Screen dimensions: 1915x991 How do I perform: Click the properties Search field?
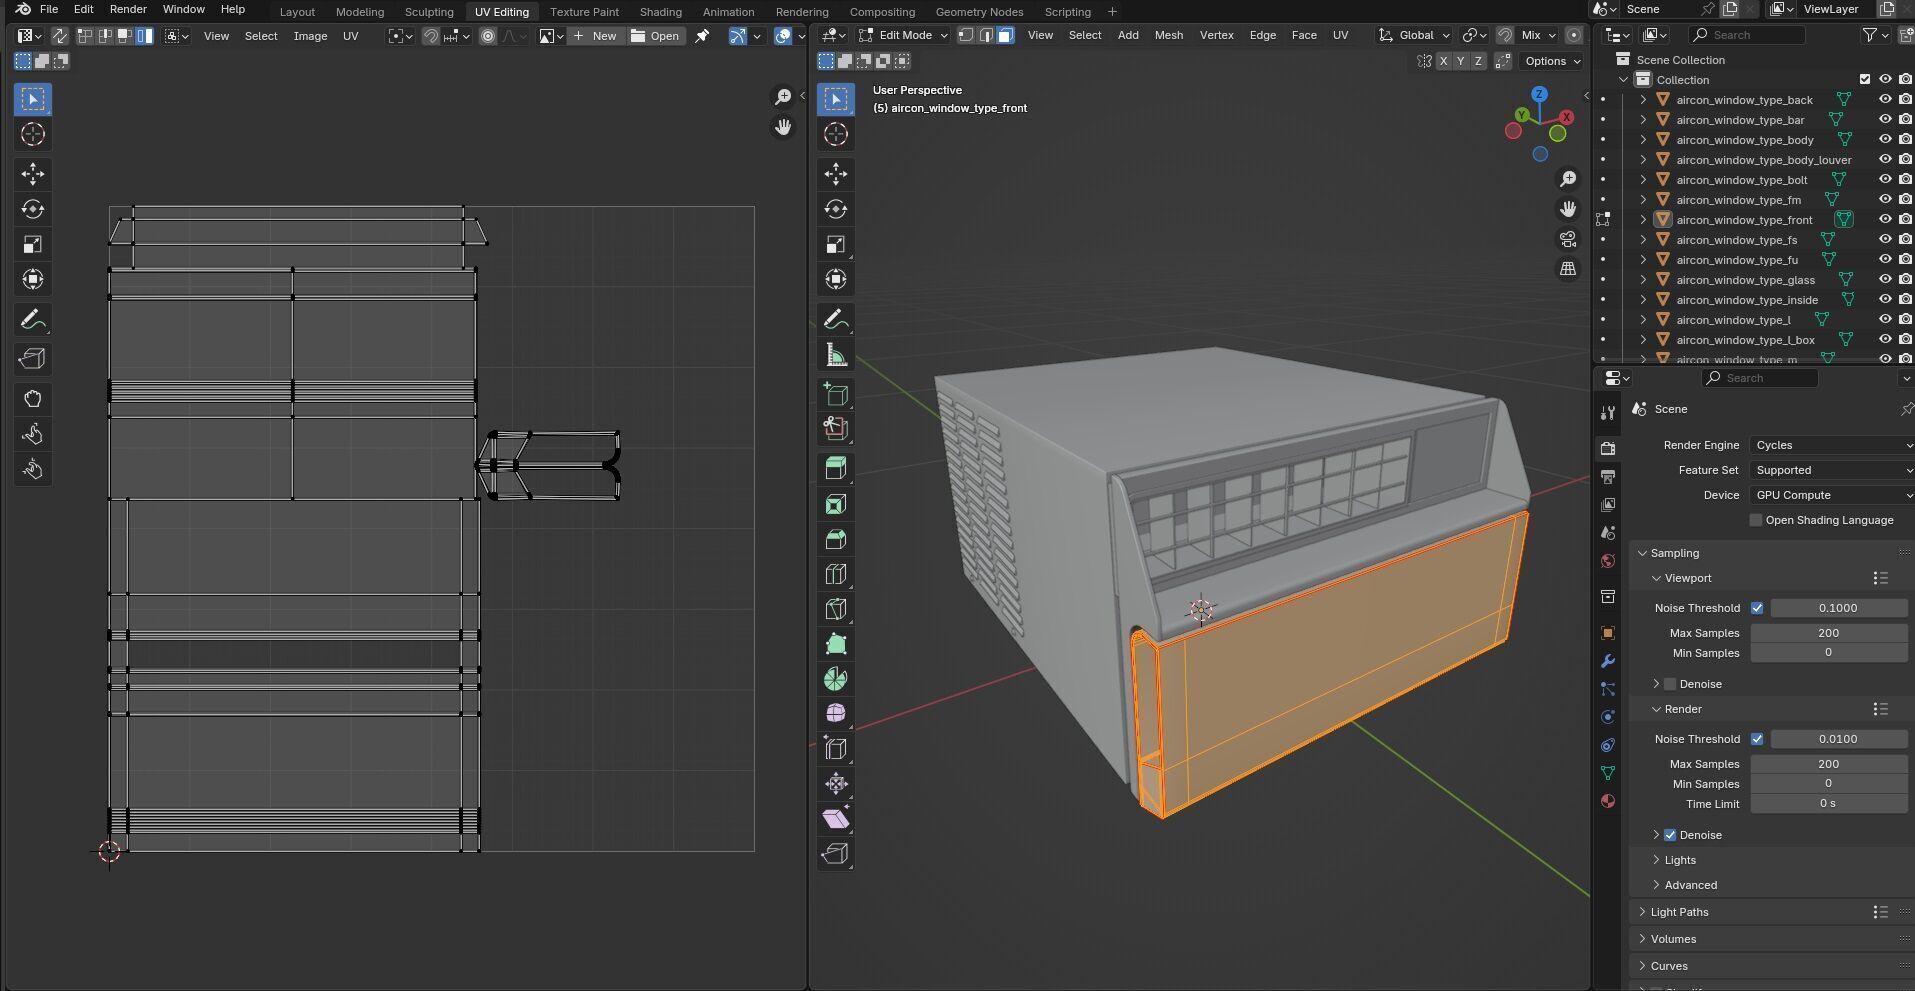click(x=1760, y=378)
